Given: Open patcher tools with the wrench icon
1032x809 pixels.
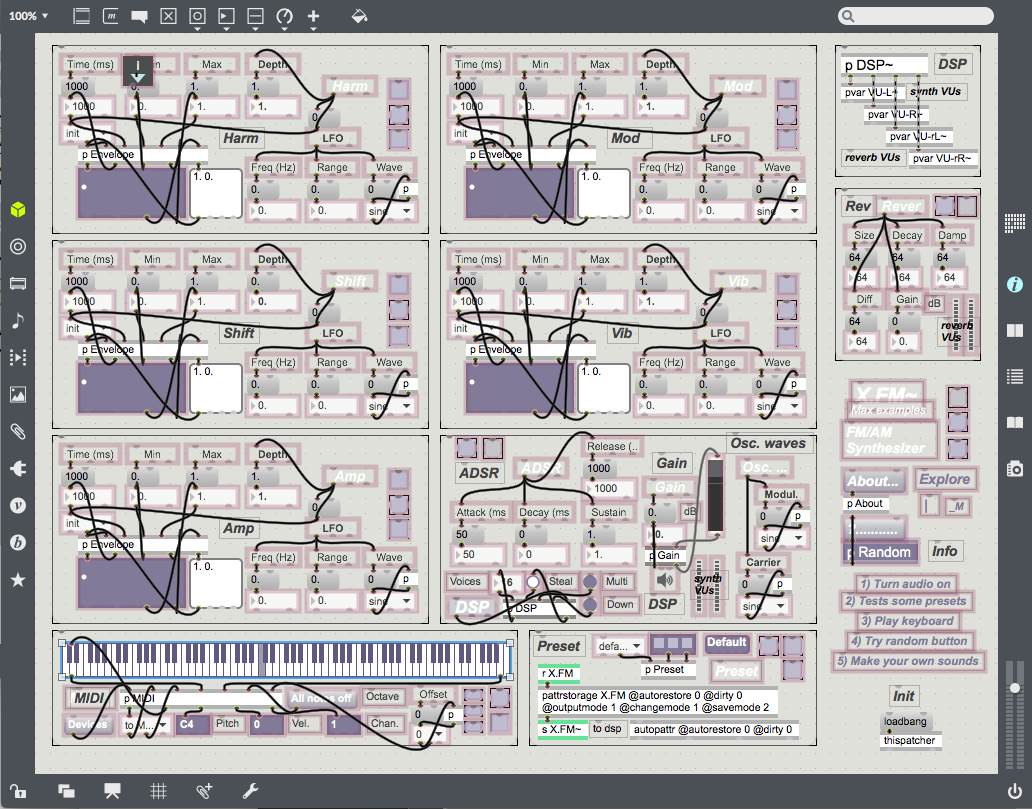Looking at the screenshot, I should (x=251, y=791).
